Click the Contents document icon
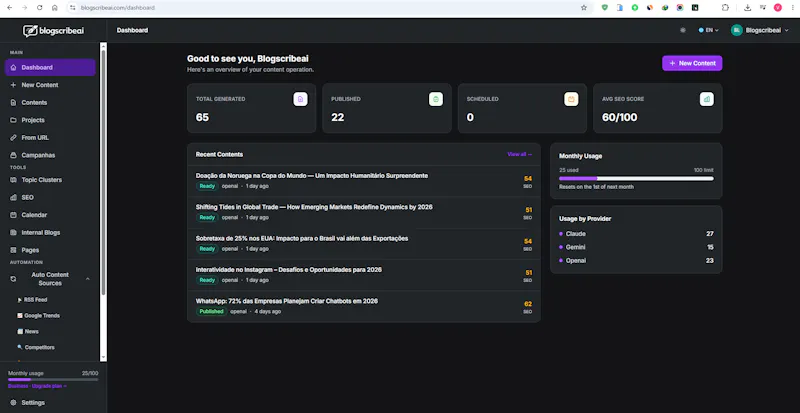 13,103
